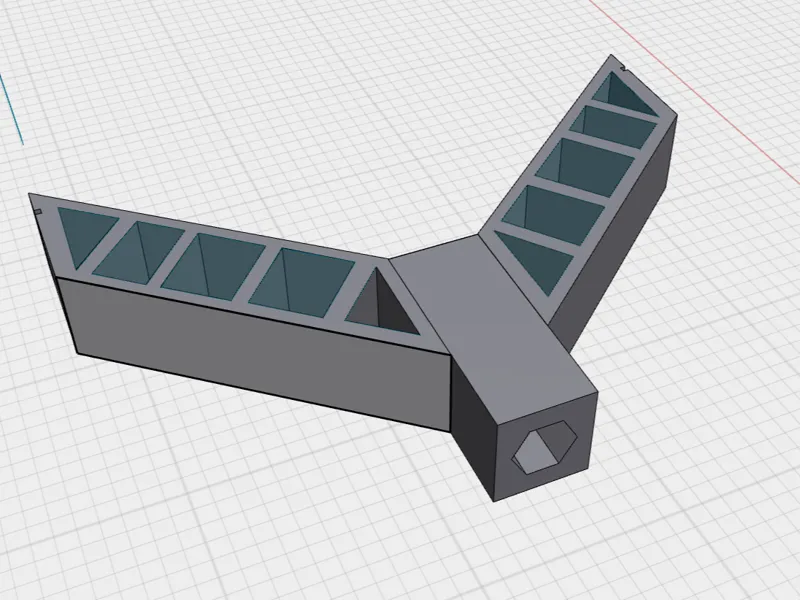This screenshot has width=800, height=600.
Task: Select the triangular pocket at the right arm's tip
Action: (x=623, y=94)
